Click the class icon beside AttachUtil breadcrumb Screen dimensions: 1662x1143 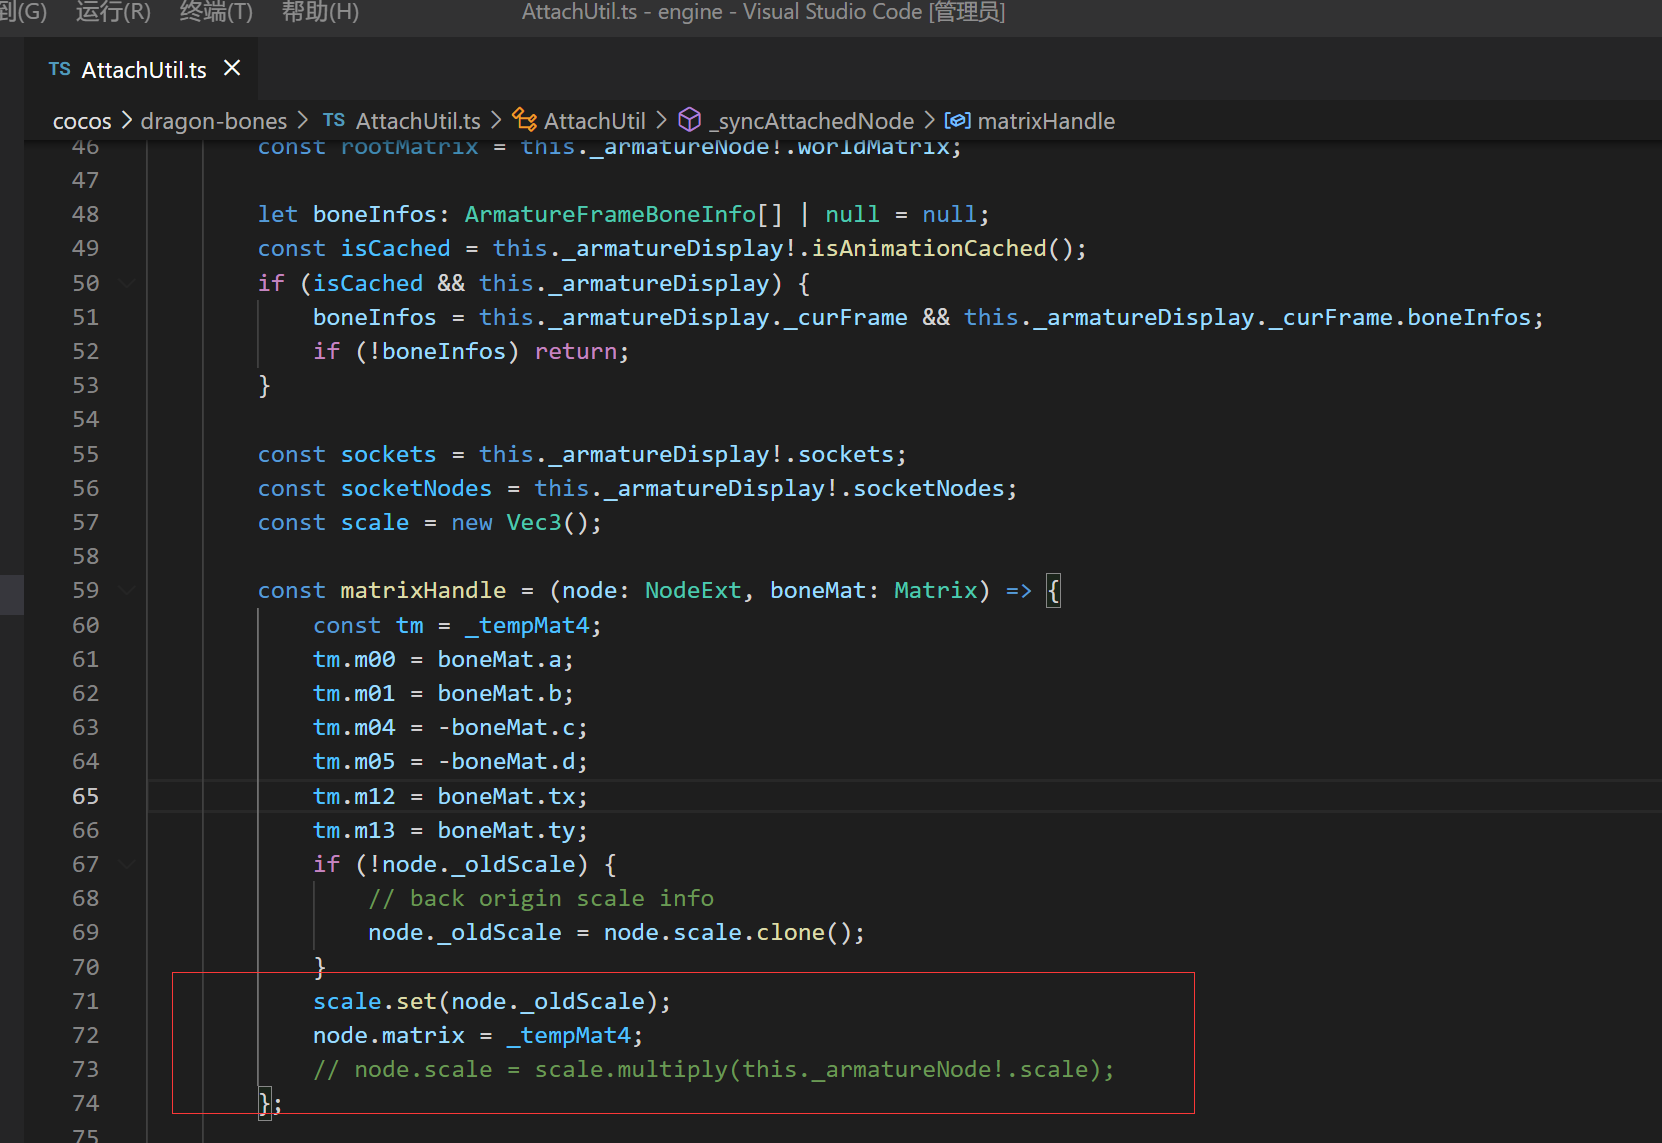524,120
